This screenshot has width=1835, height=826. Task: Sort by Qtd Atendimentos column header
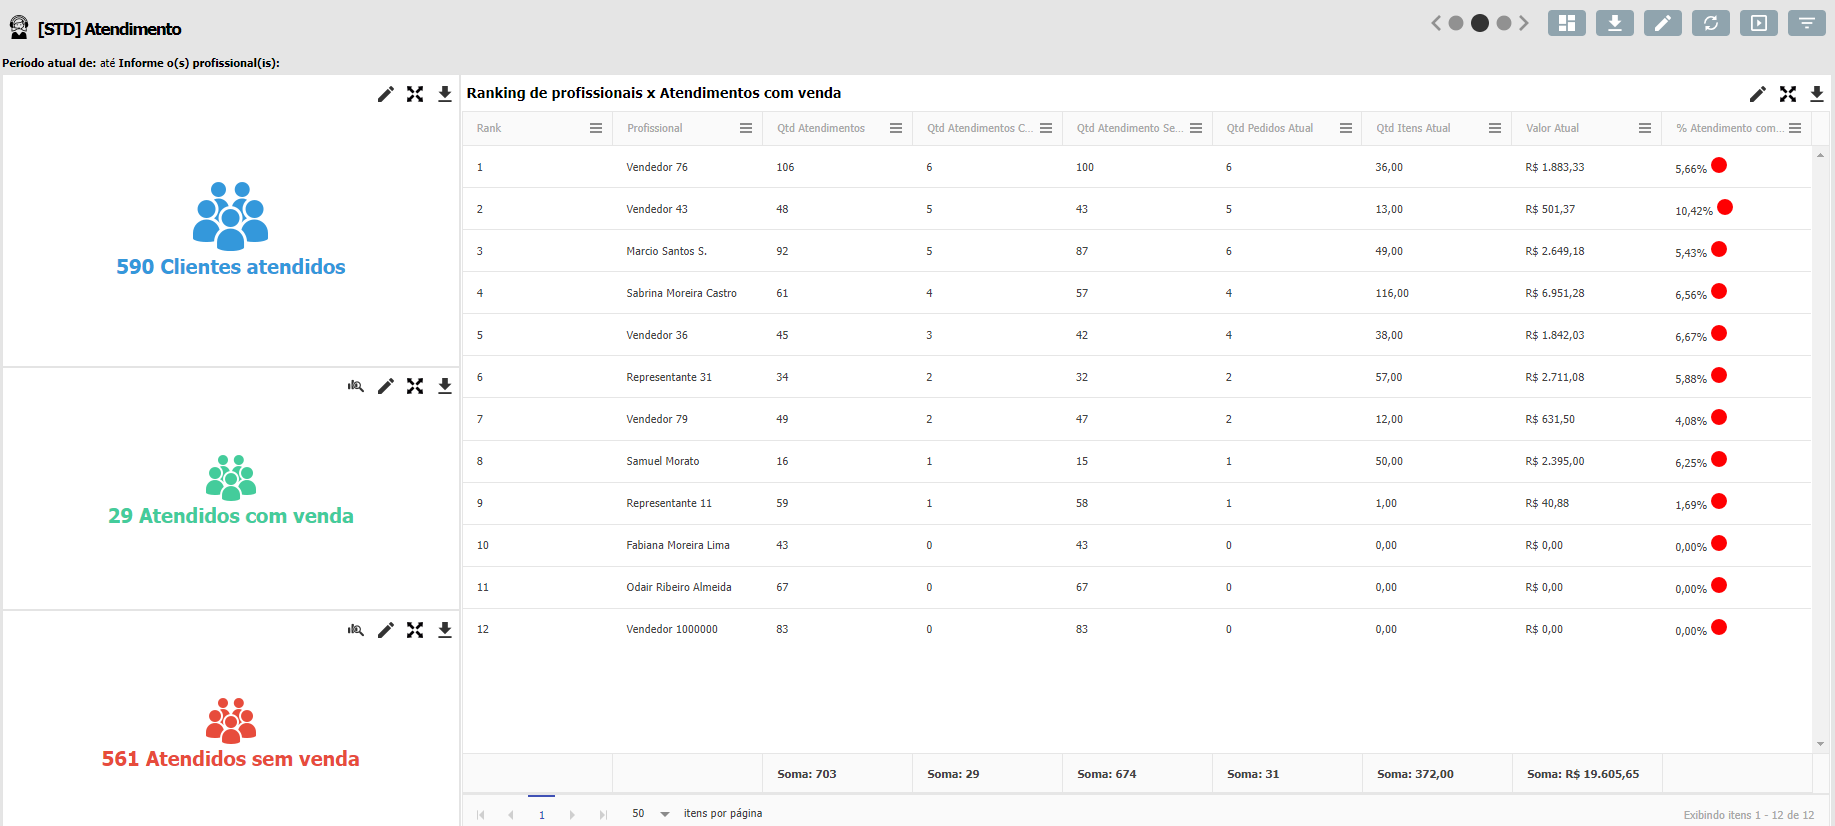[821, 128]
